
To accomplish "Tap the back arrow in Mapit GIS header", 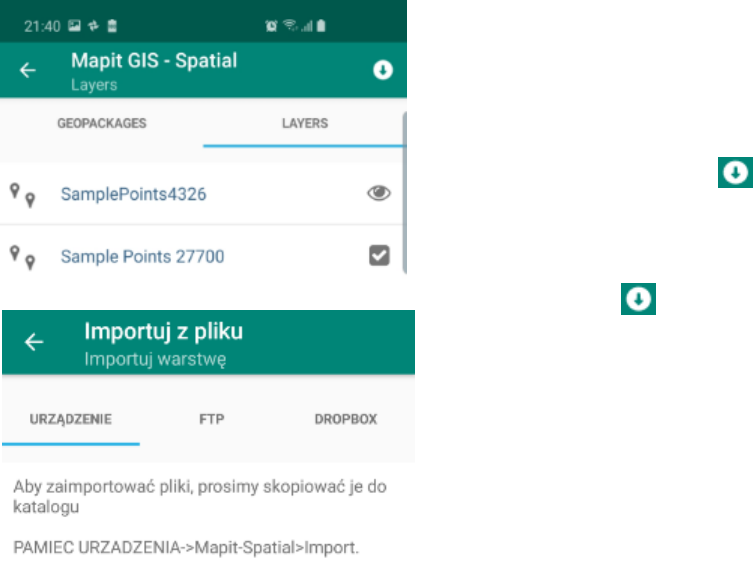I will point(27,70).
